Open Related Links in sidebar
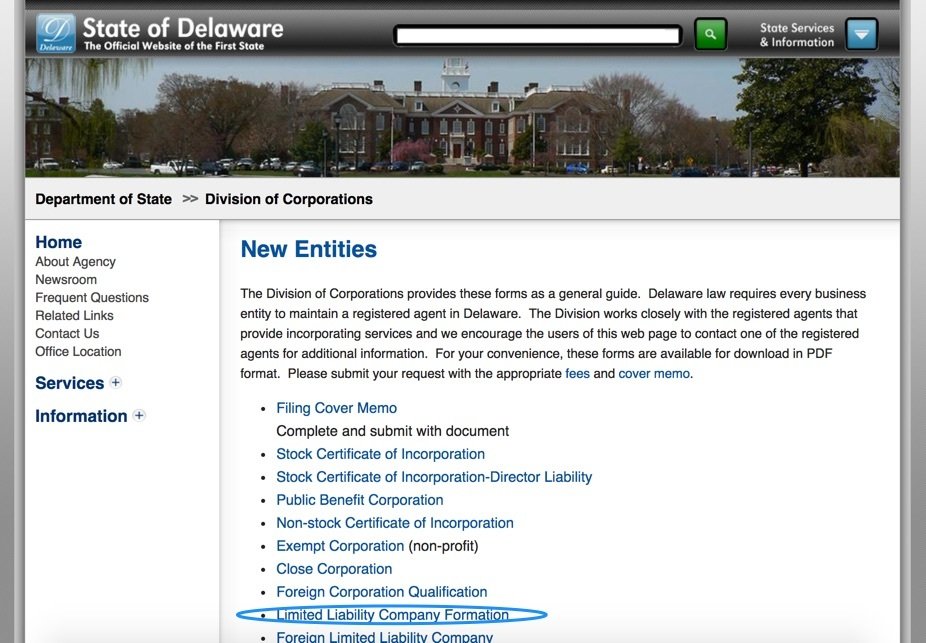926x643 pixels. point(74,315)
